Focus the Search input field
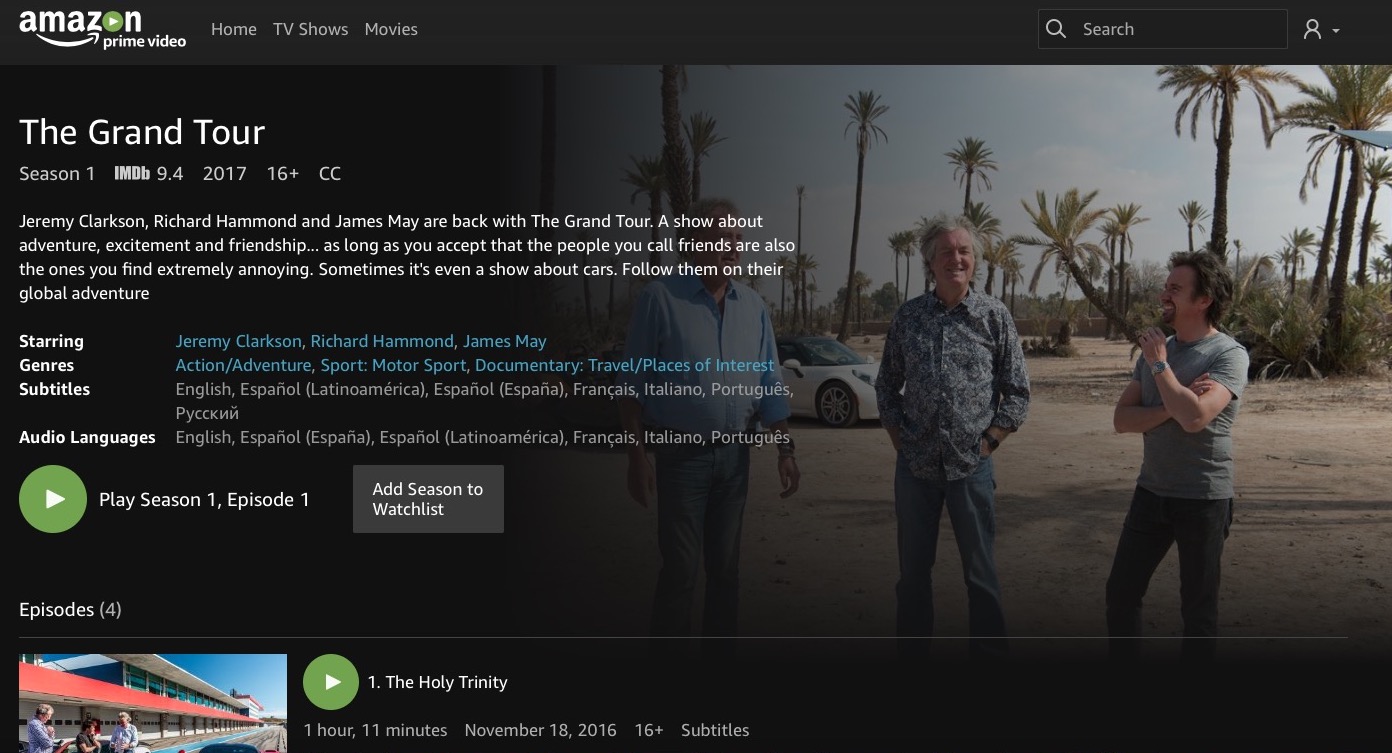The width and height of the screenshot is (1392, 753). point(1163,29)
